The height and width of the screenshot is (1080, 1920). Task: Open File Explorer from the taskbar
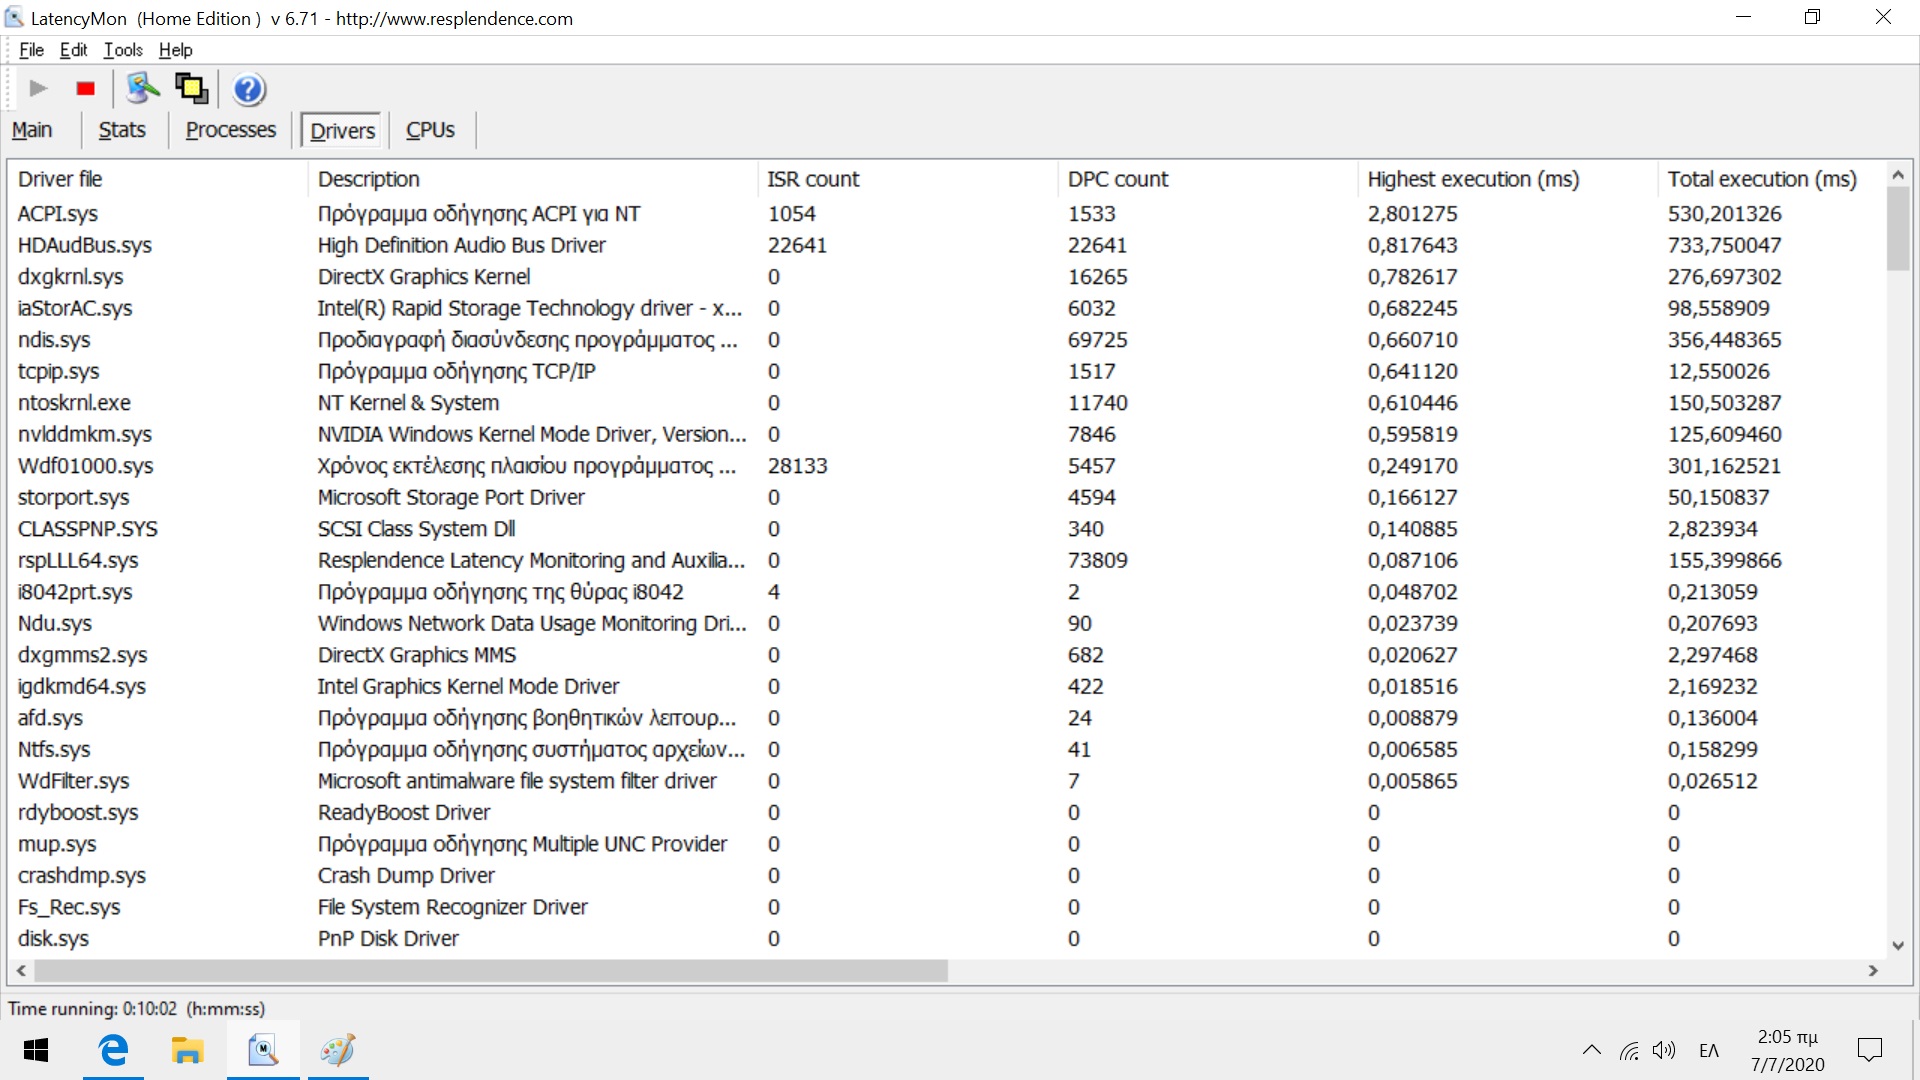point(187,1050)
